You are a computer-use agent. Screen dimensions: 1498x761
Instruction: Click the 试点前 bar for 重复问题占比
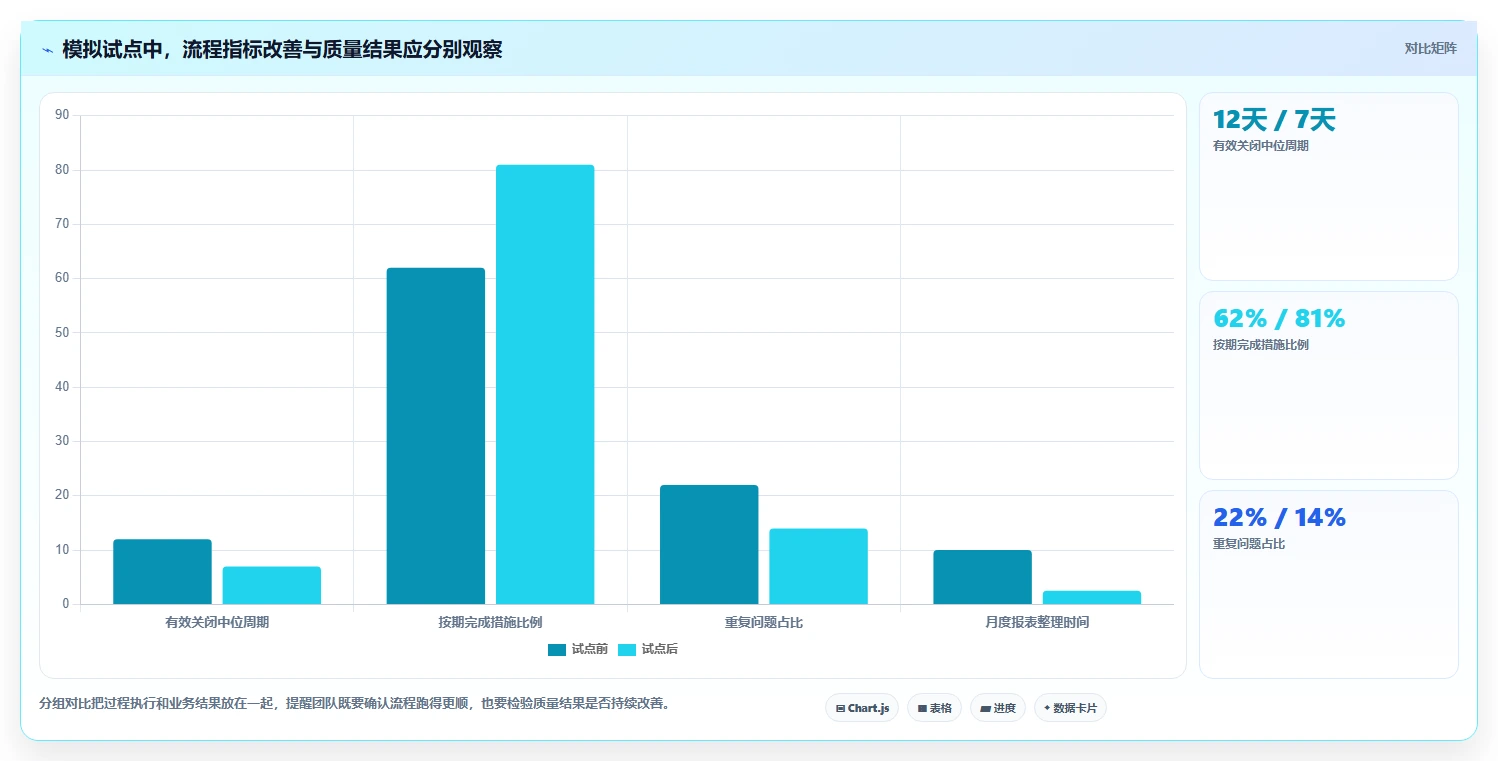coord(709,544)
